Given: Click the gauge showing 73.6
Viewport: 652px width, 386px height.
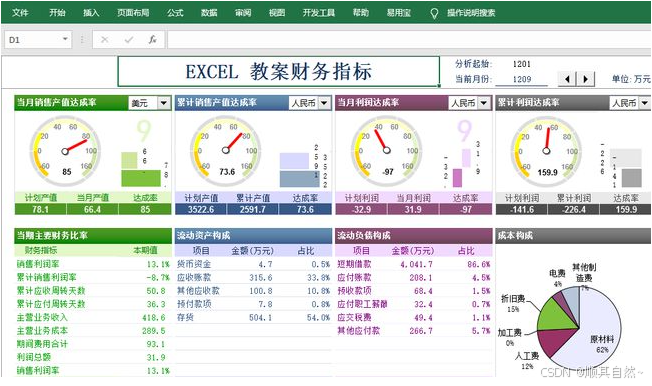Looking at the screenshot, I should tap(226, 151).
